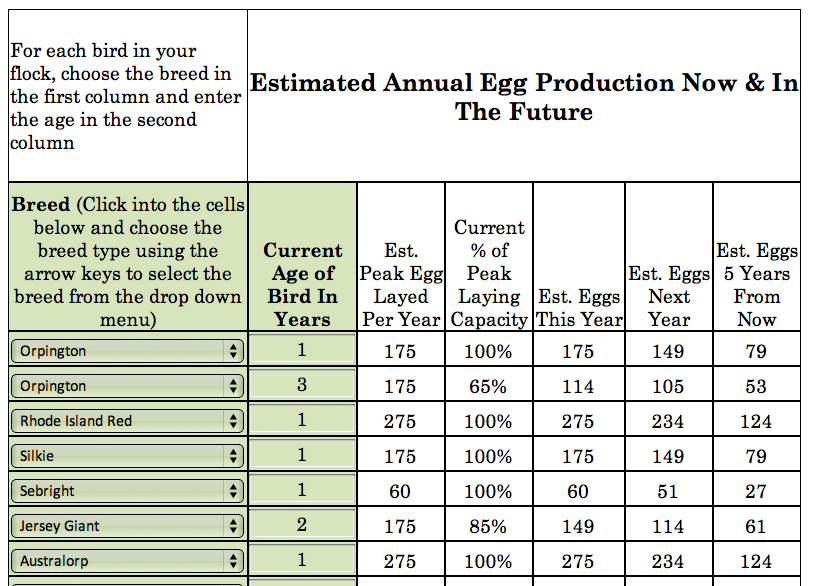Select the age cell for Rhode Island Red
This screenshot has width=814, height=586.
[x=302, y=420]
